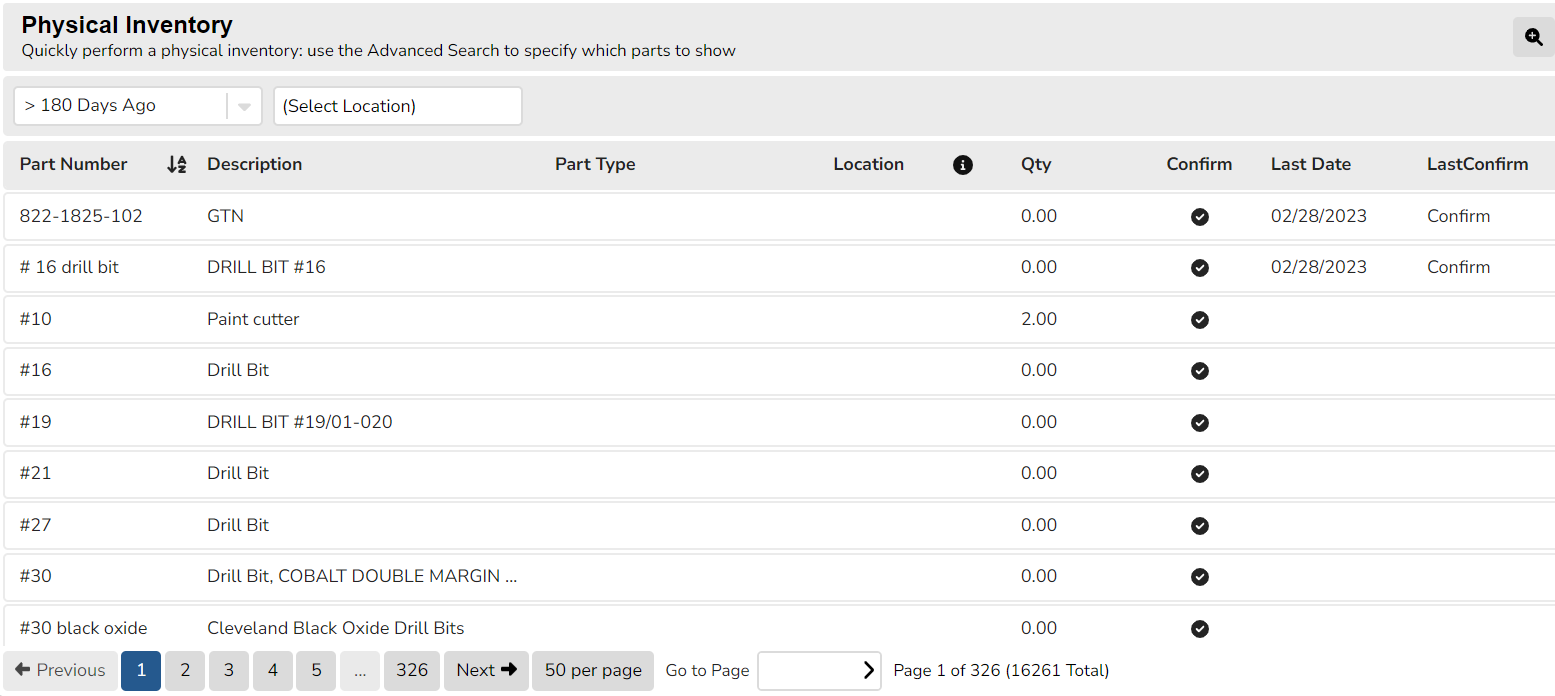Click the Location info icon
Image resolution: width=1555 pixels, height=696 pixels.
[962, 165]
